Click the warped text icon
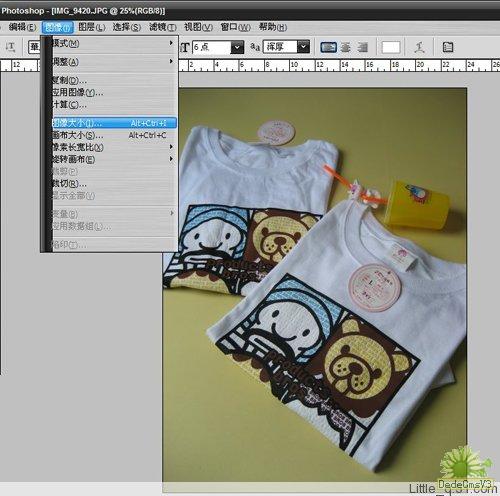 419,47
